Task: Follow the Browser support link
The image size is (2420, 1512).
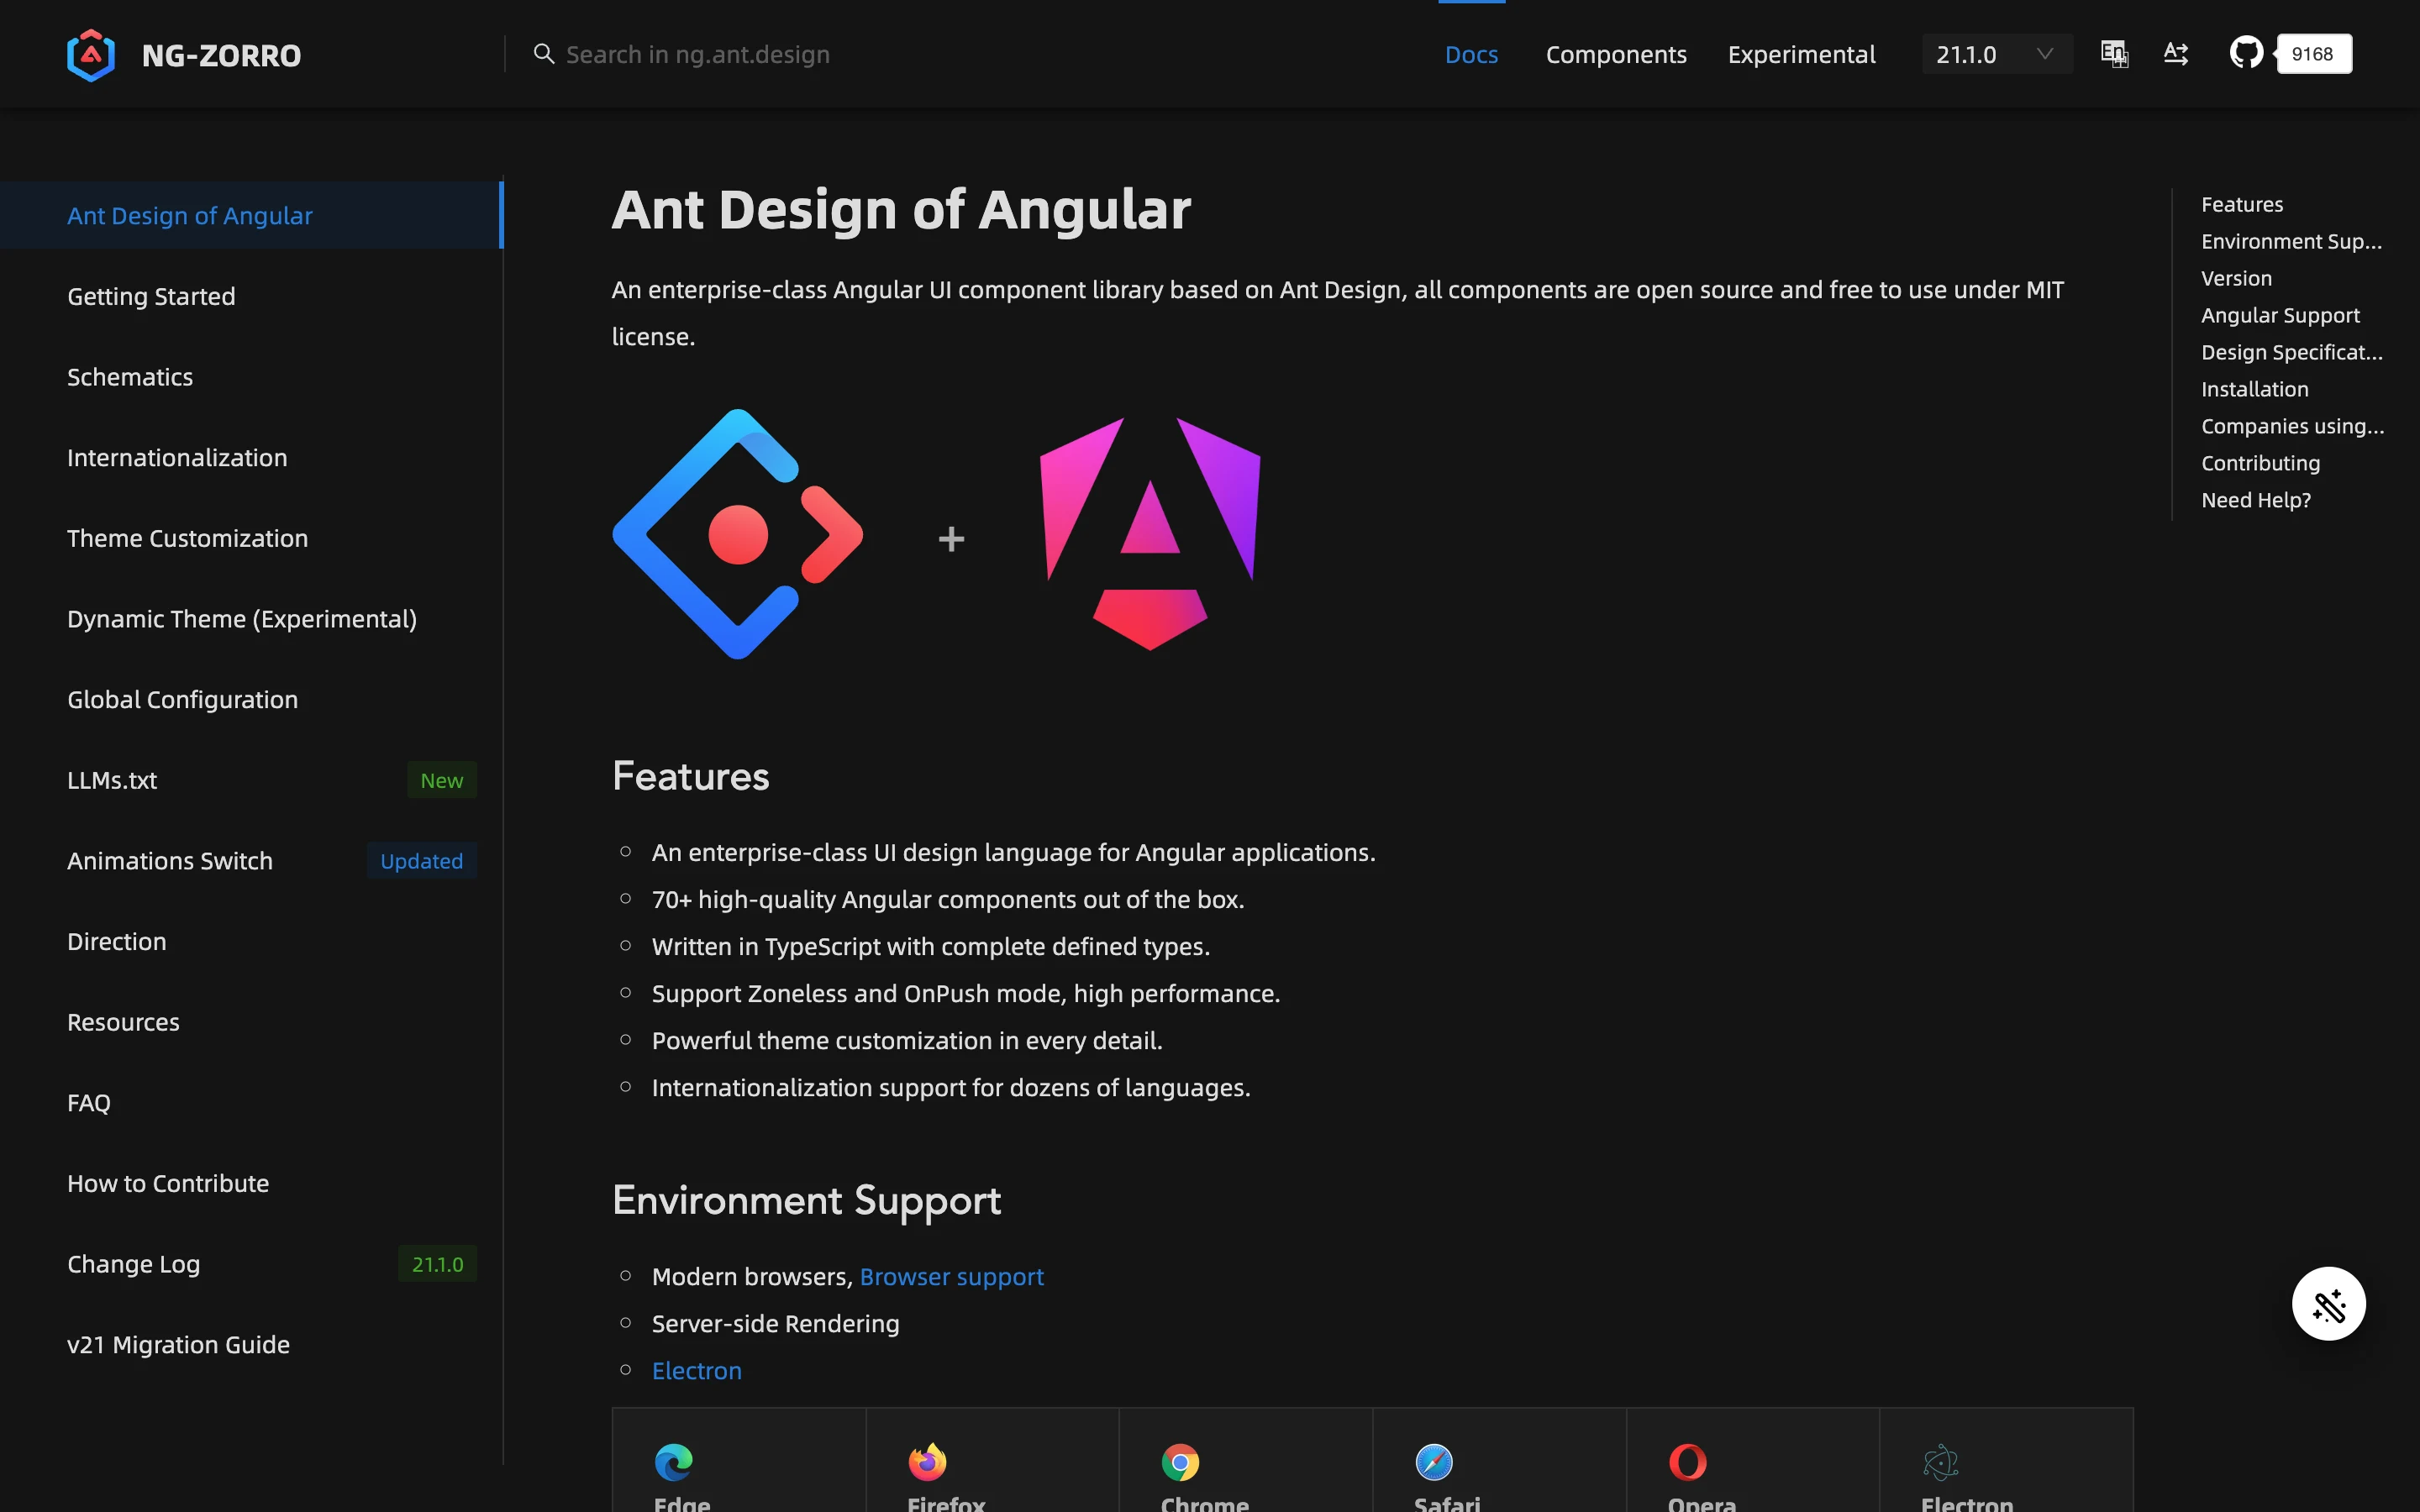Action: tap(951, 1276)
